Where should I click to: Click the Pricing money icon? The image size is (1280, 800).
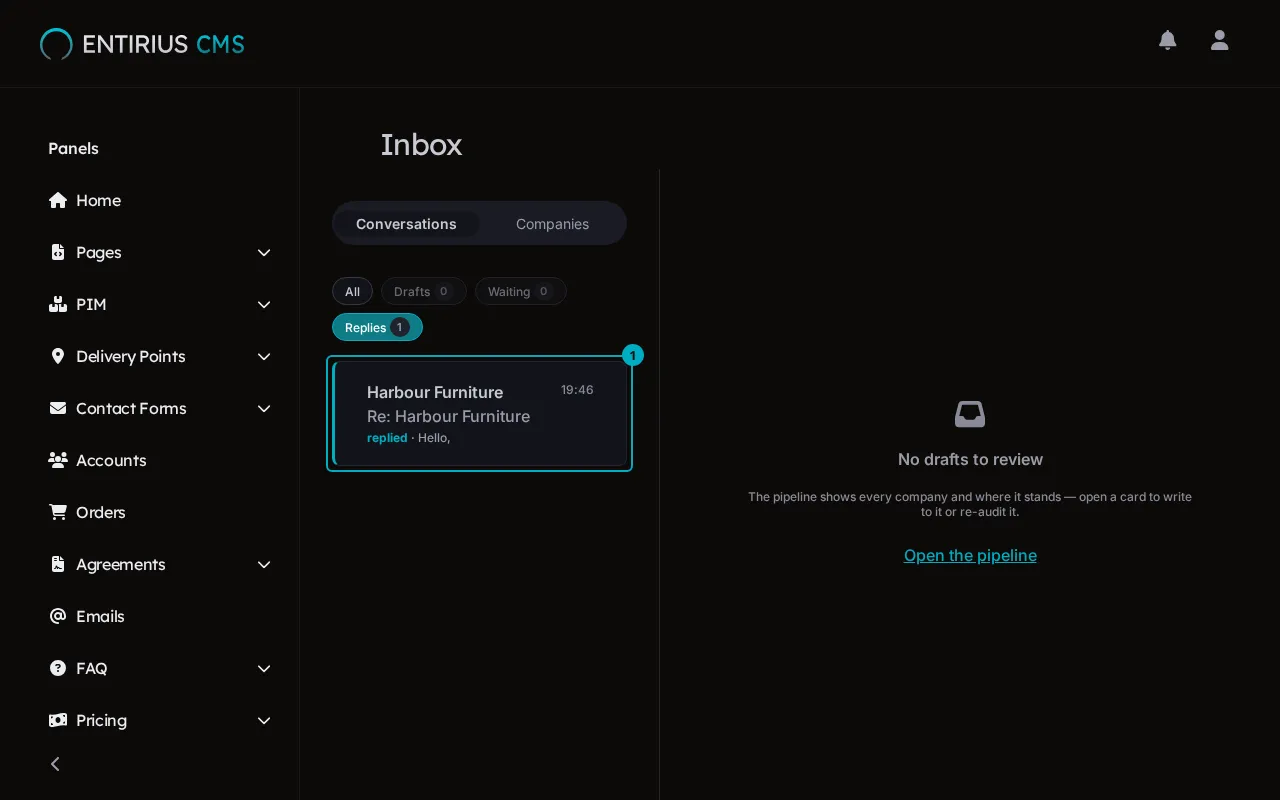coord(58,720)
